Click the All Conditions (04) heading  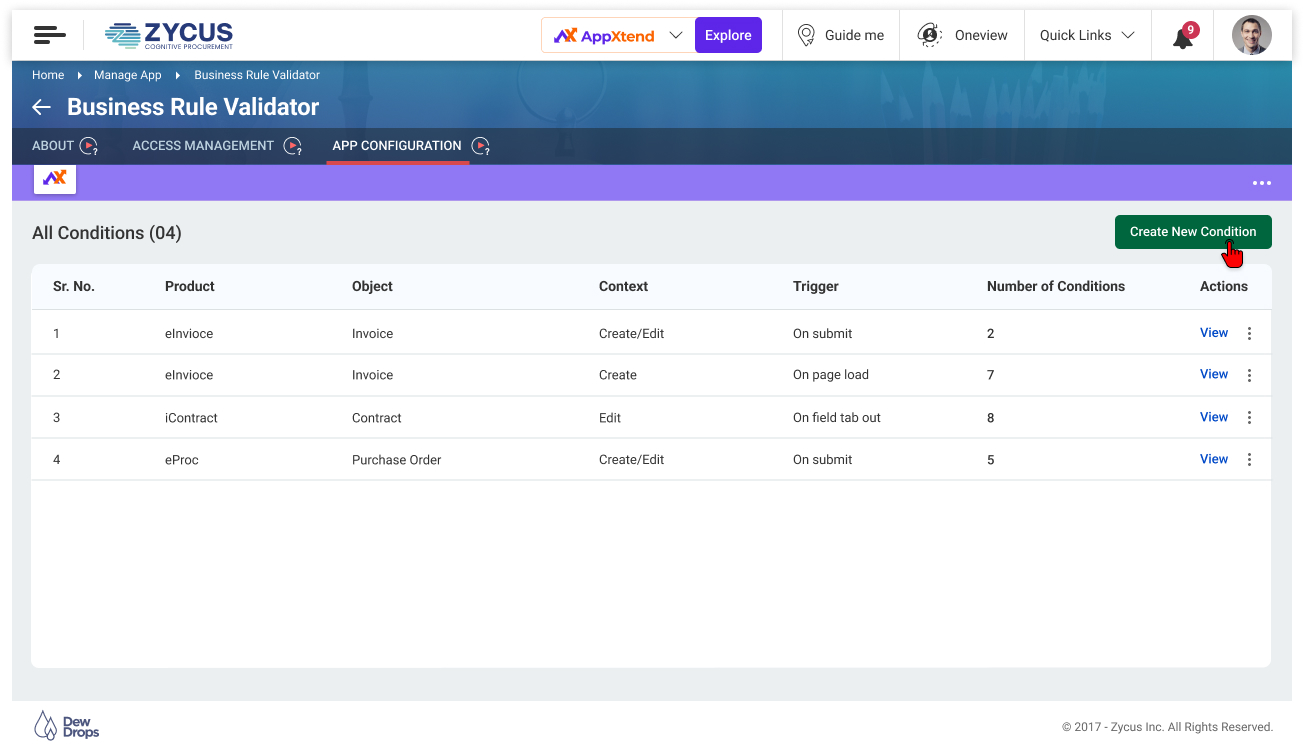pos(107,233)
